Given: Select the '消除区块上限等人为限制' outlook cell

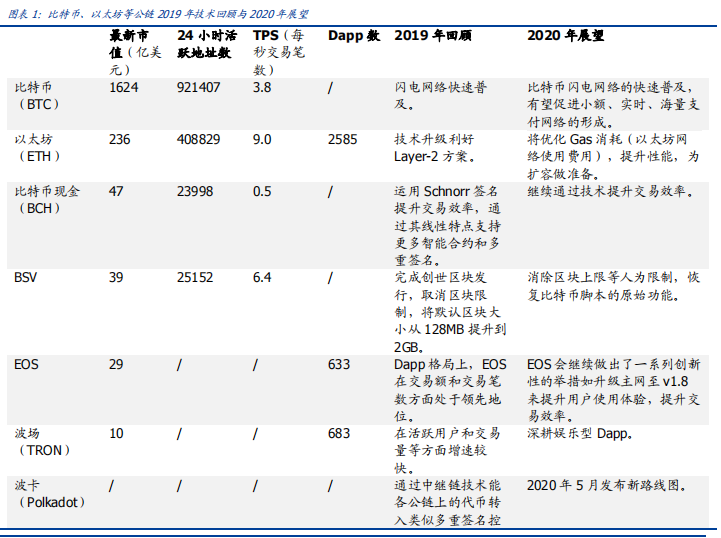Looking at the screenshot, I should (x=613, y=286).
